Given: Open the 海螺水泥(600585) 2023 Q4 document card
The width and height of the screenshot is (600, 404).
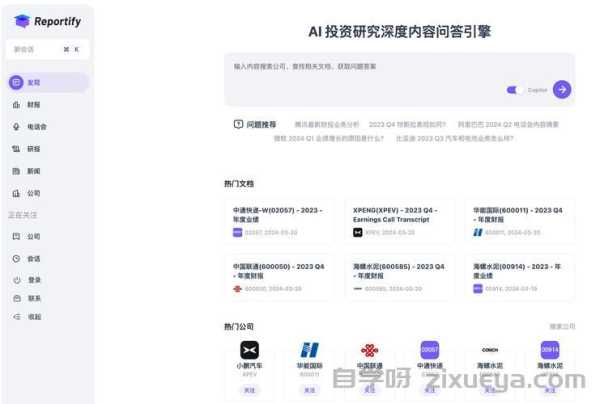Looking at the screenshot, I should click(399, 277).
